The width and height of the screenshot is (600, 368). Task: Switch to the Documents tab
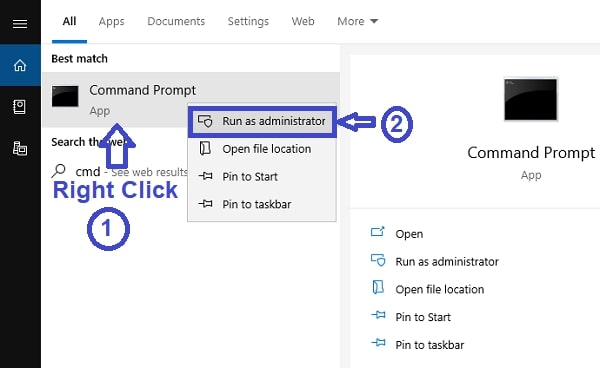click(x=176, y=21)
